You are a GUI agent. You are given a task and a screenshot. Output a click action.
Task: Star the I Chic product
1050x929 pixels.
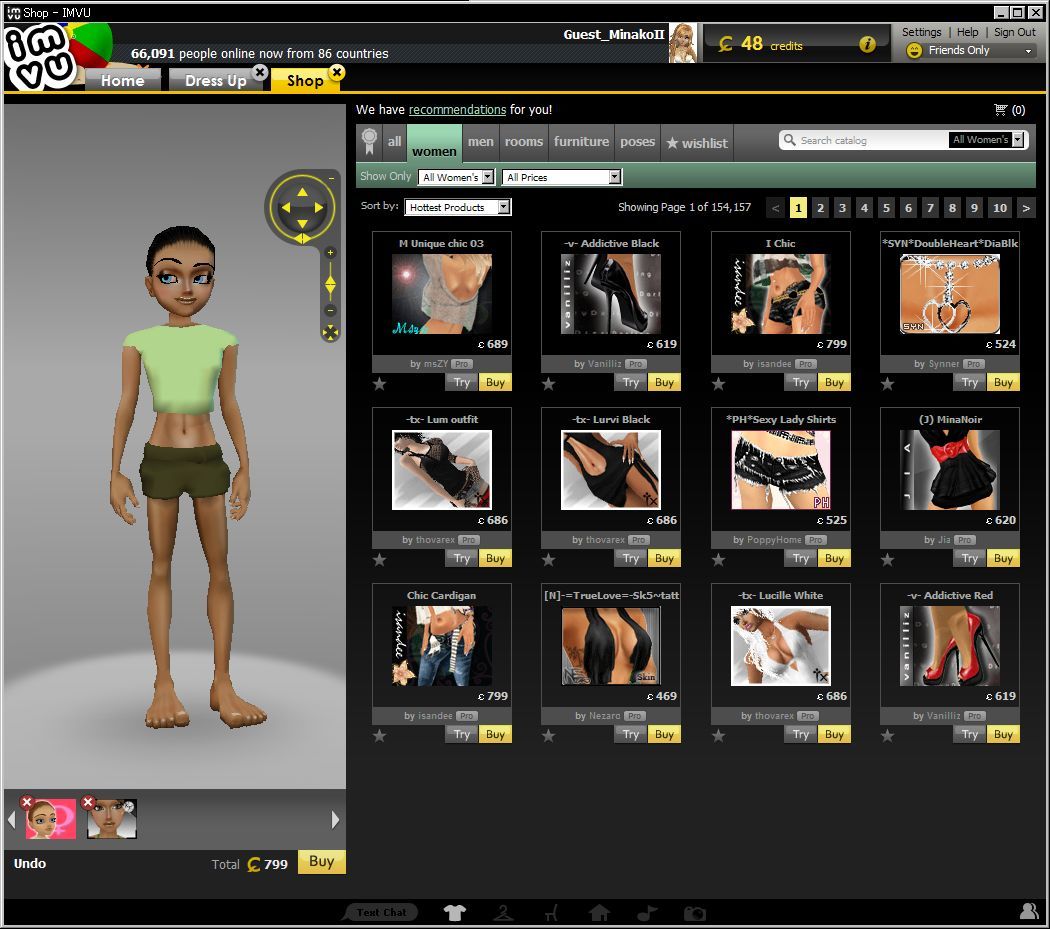[x=719, y=384]
